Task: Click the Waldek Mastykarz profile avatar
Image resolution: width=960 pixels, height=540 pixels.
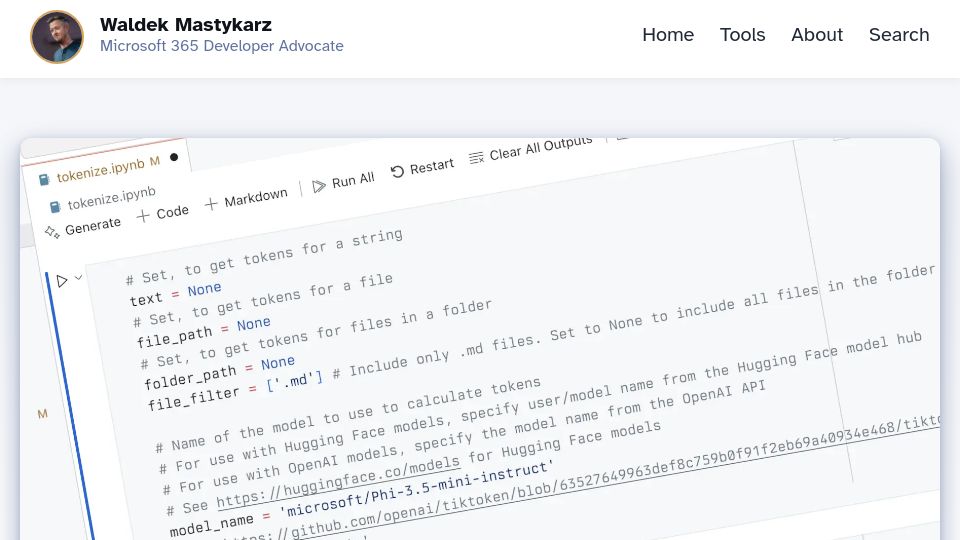Action: click(57, 37)
